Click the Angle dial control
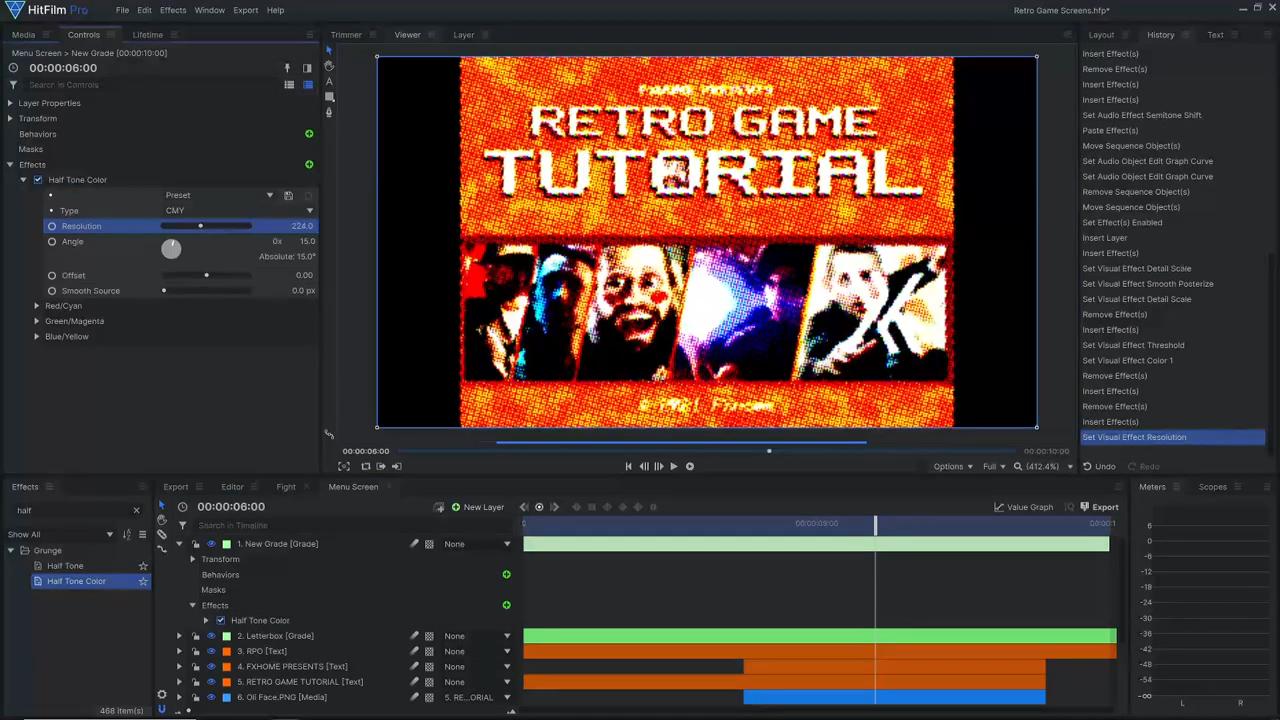The height and width of the screenshot is (720, 1280). tap(171, 249)
